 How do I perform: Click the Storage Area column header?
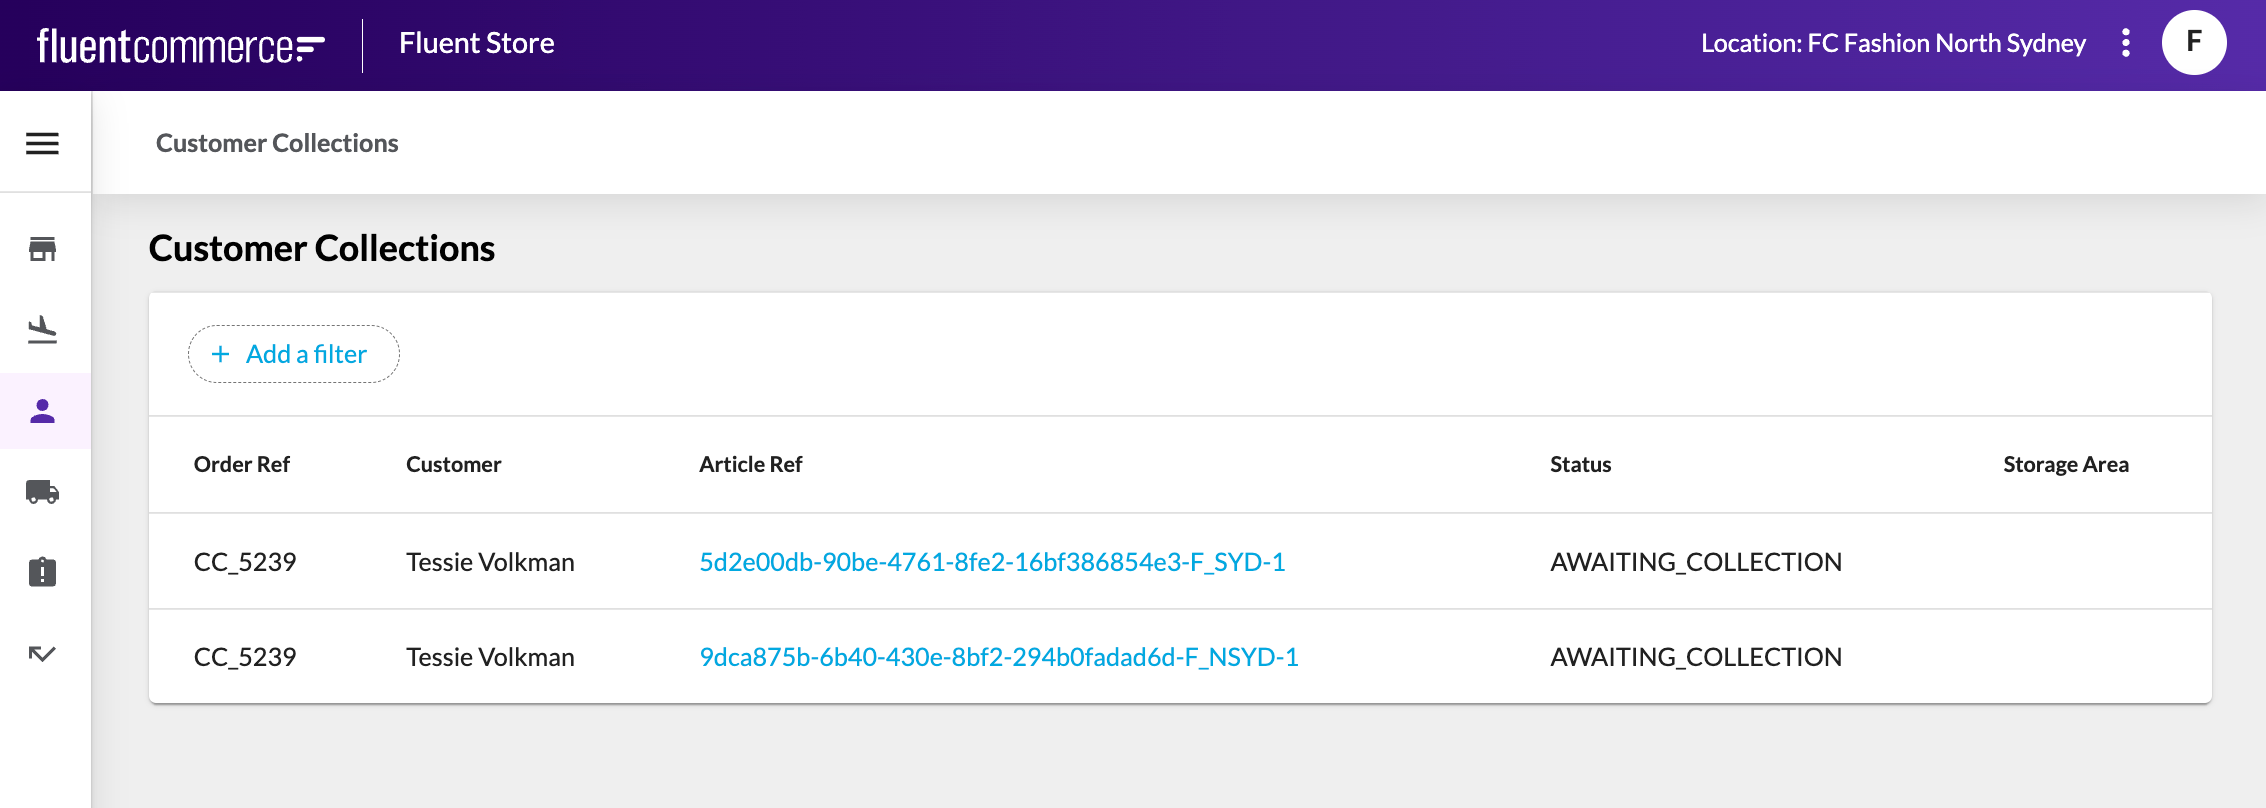tap(2065, 464)
